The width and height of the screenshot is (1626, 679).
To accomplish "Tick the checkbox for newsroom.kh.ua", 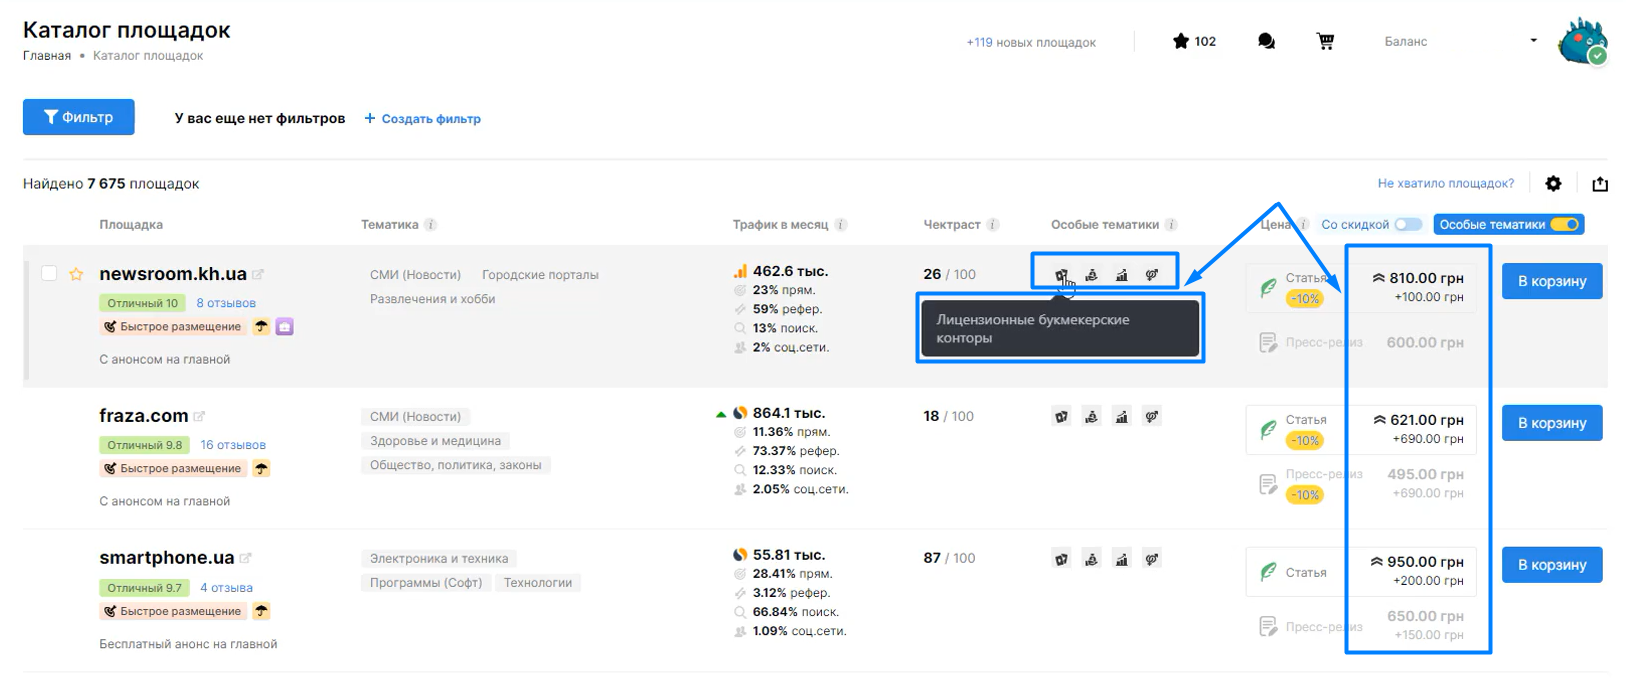I will (x=49, y=273).
